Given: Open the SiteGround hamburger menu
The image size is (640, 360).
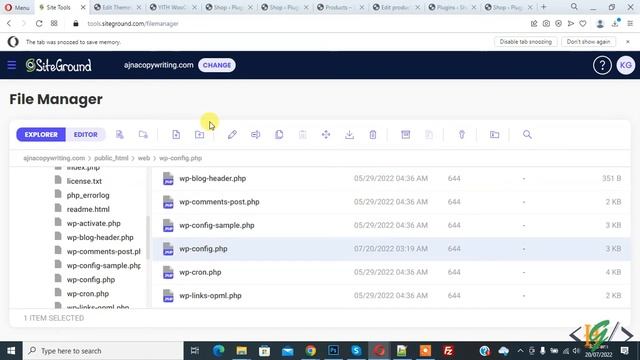Looking at the screenshot, I should [x=12, y=65].
